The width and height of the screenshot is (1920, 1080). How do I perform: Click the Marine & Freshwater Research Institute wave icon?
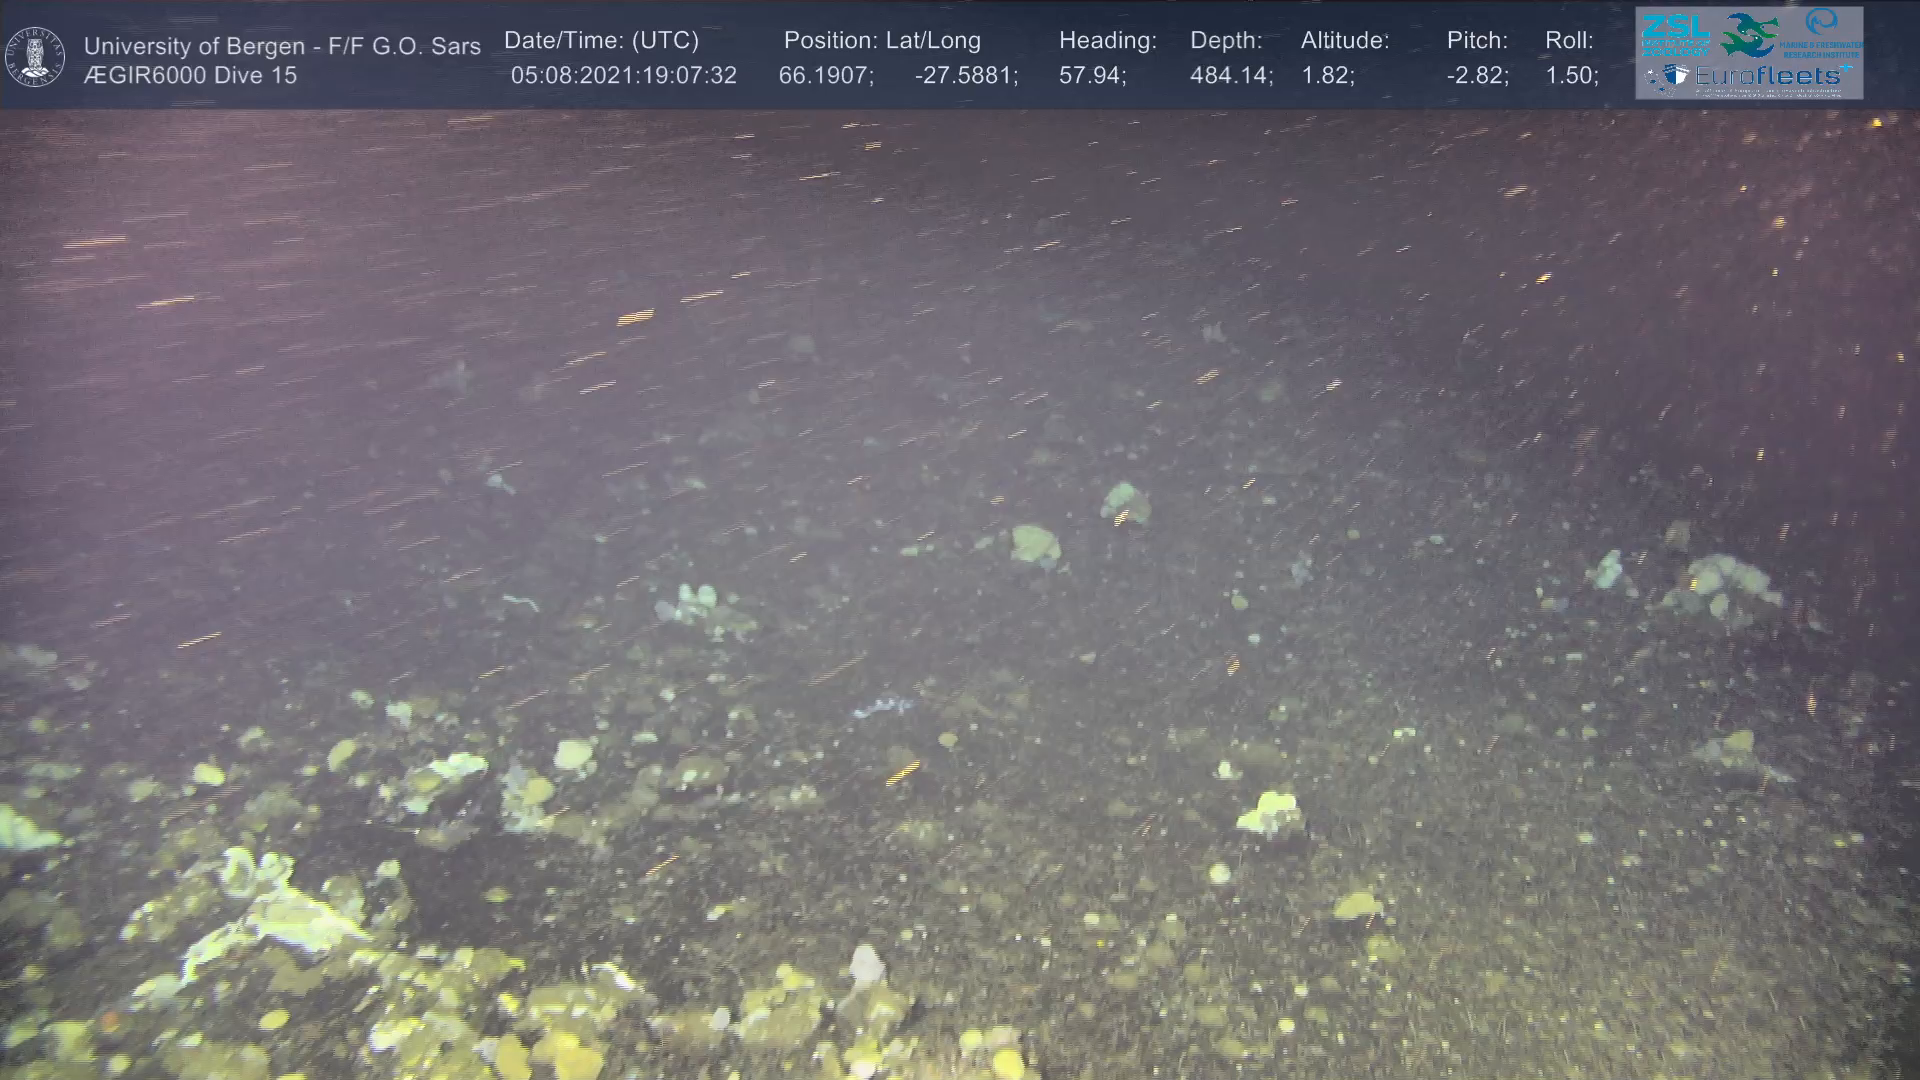click(x=1821, y=23)
